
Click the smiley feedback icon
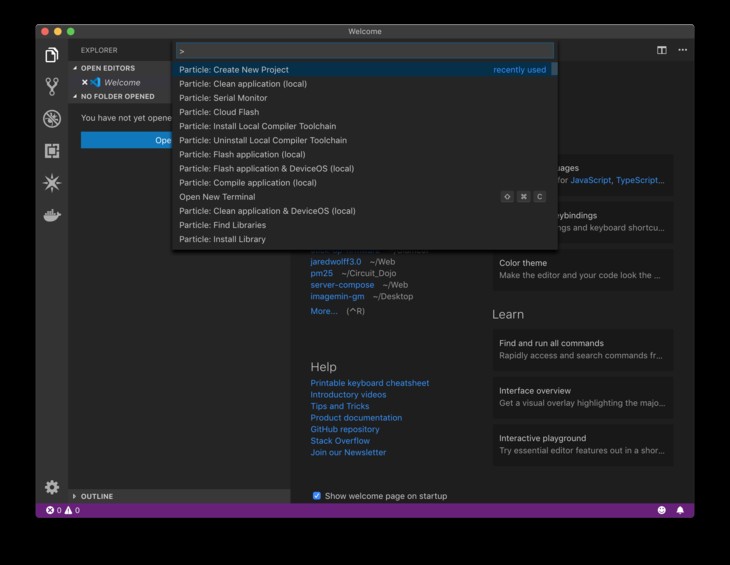tap(661, 510)
